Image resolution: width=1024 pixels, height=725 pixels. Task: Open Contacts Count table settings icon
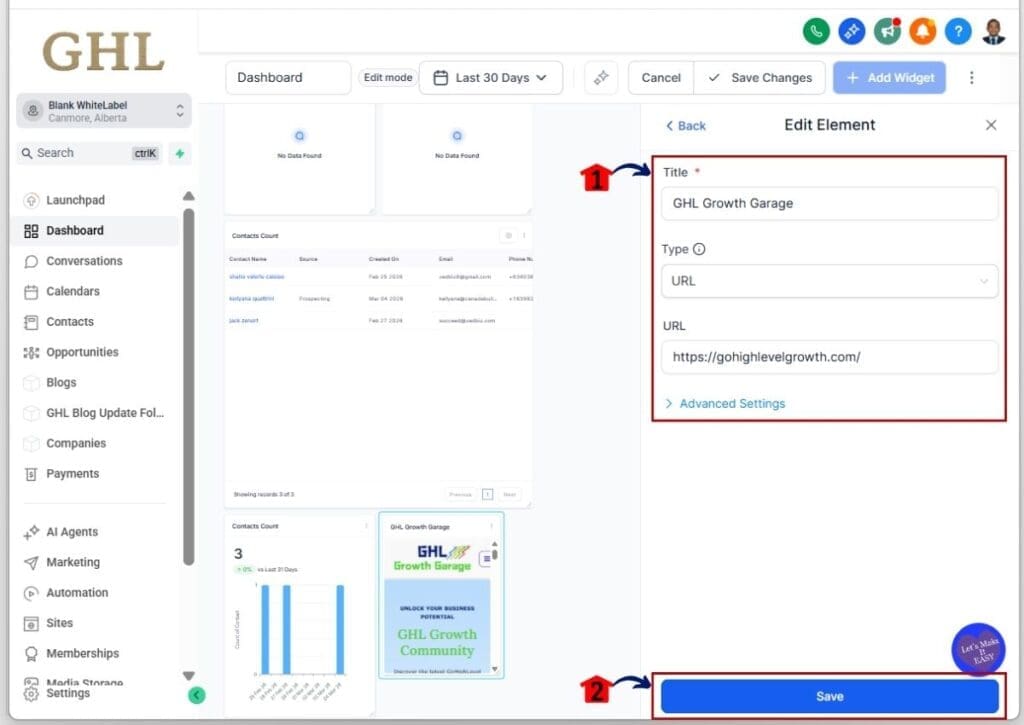pos(508,235)
